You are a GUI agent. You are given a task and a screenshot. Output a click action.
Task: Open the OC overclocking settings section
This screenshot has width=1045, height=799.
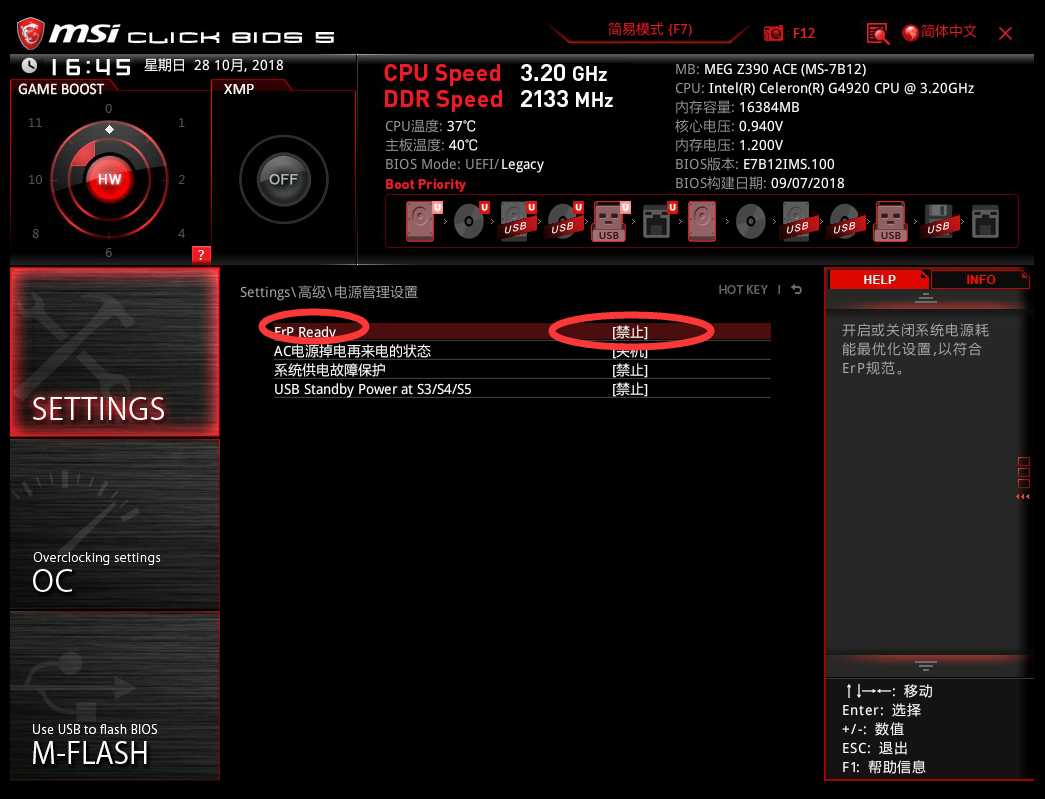(115, 524)
